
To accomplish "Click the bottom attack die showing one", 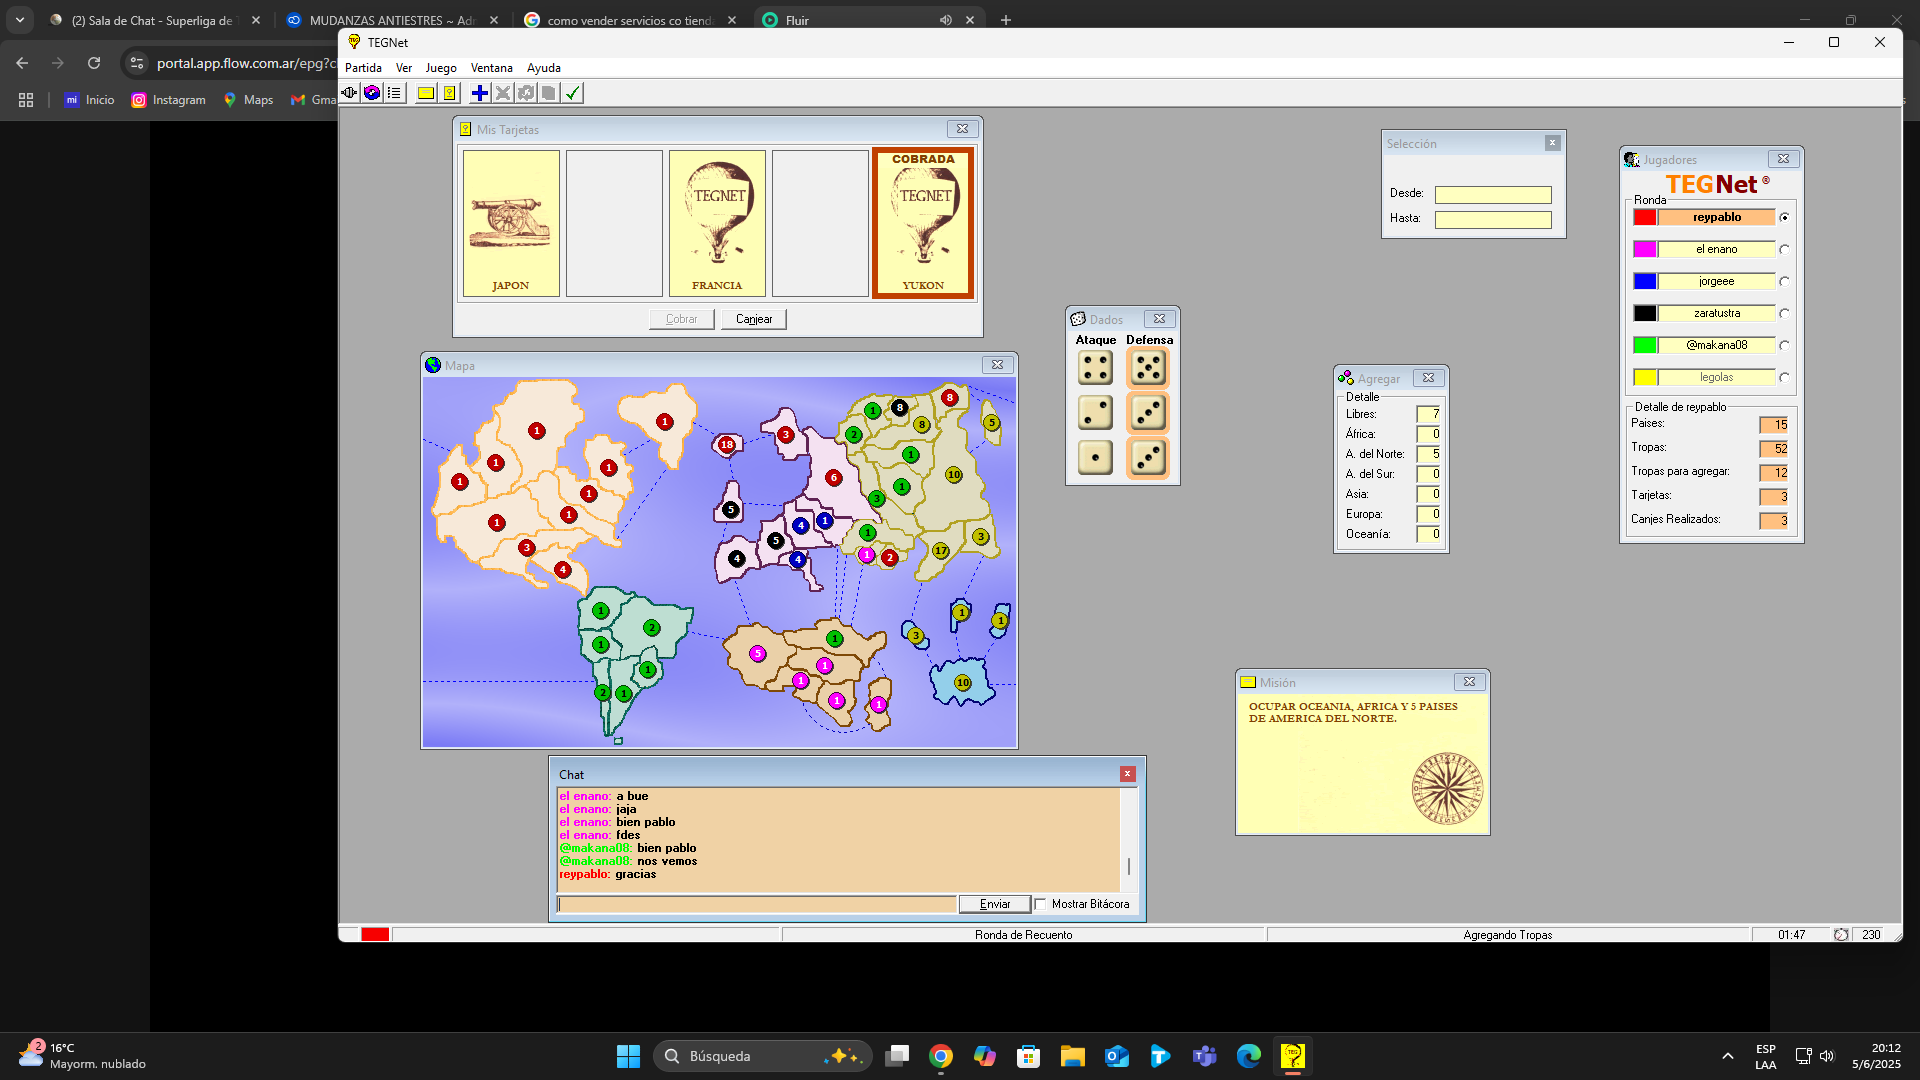I will pos(1095,458).
